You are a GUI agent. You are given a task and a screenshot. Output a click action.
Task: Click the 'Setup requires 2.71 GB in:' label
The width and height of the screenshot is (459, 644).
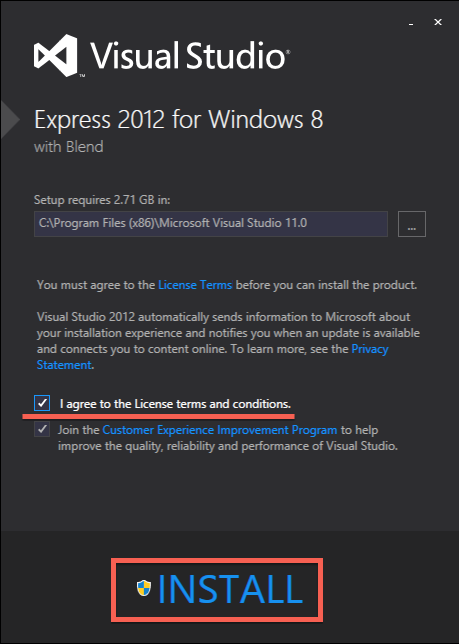102,200
